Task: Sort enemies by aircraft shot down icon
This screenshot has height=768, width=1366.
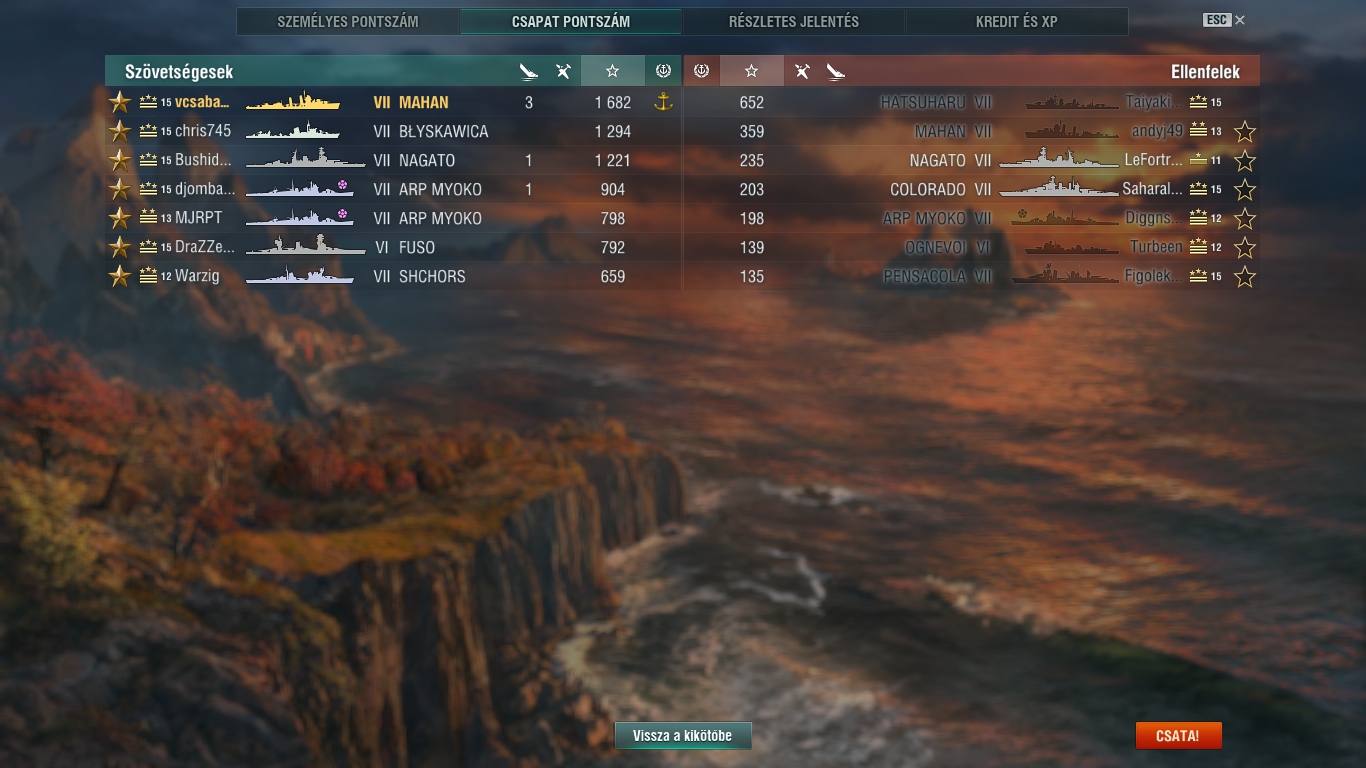Action: coord(802,71)
